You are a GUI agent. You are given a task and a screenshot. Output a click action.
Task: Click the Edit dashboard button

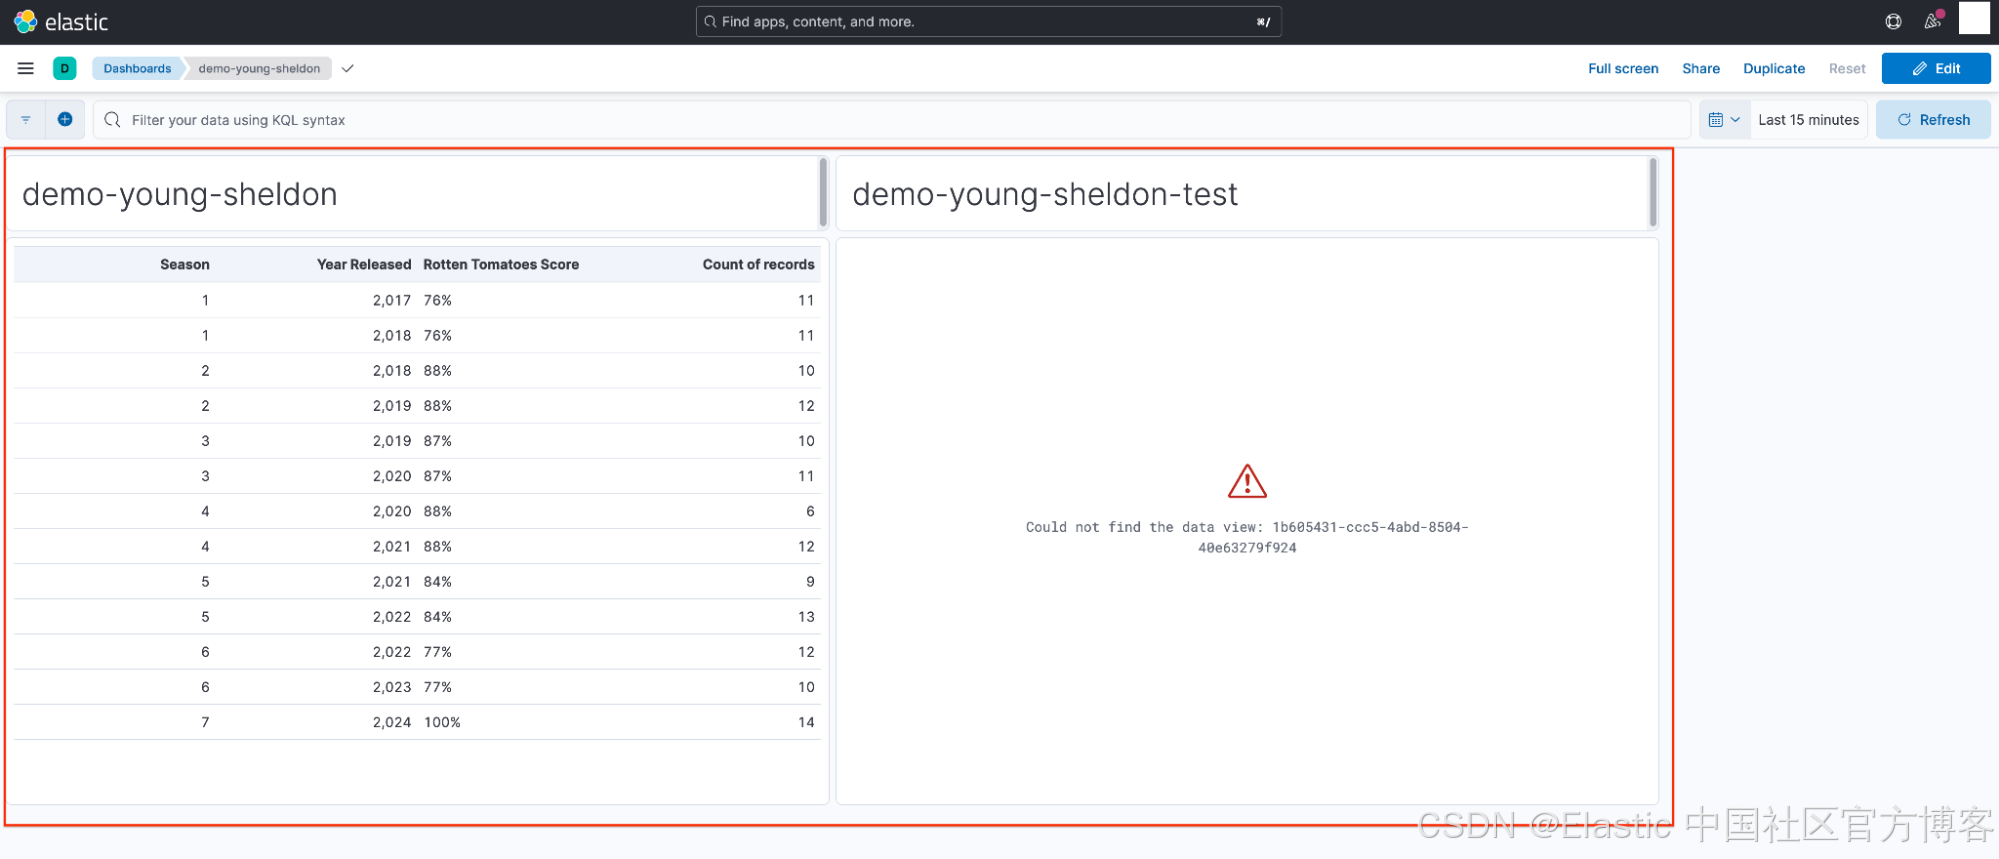coord(1936,68)
